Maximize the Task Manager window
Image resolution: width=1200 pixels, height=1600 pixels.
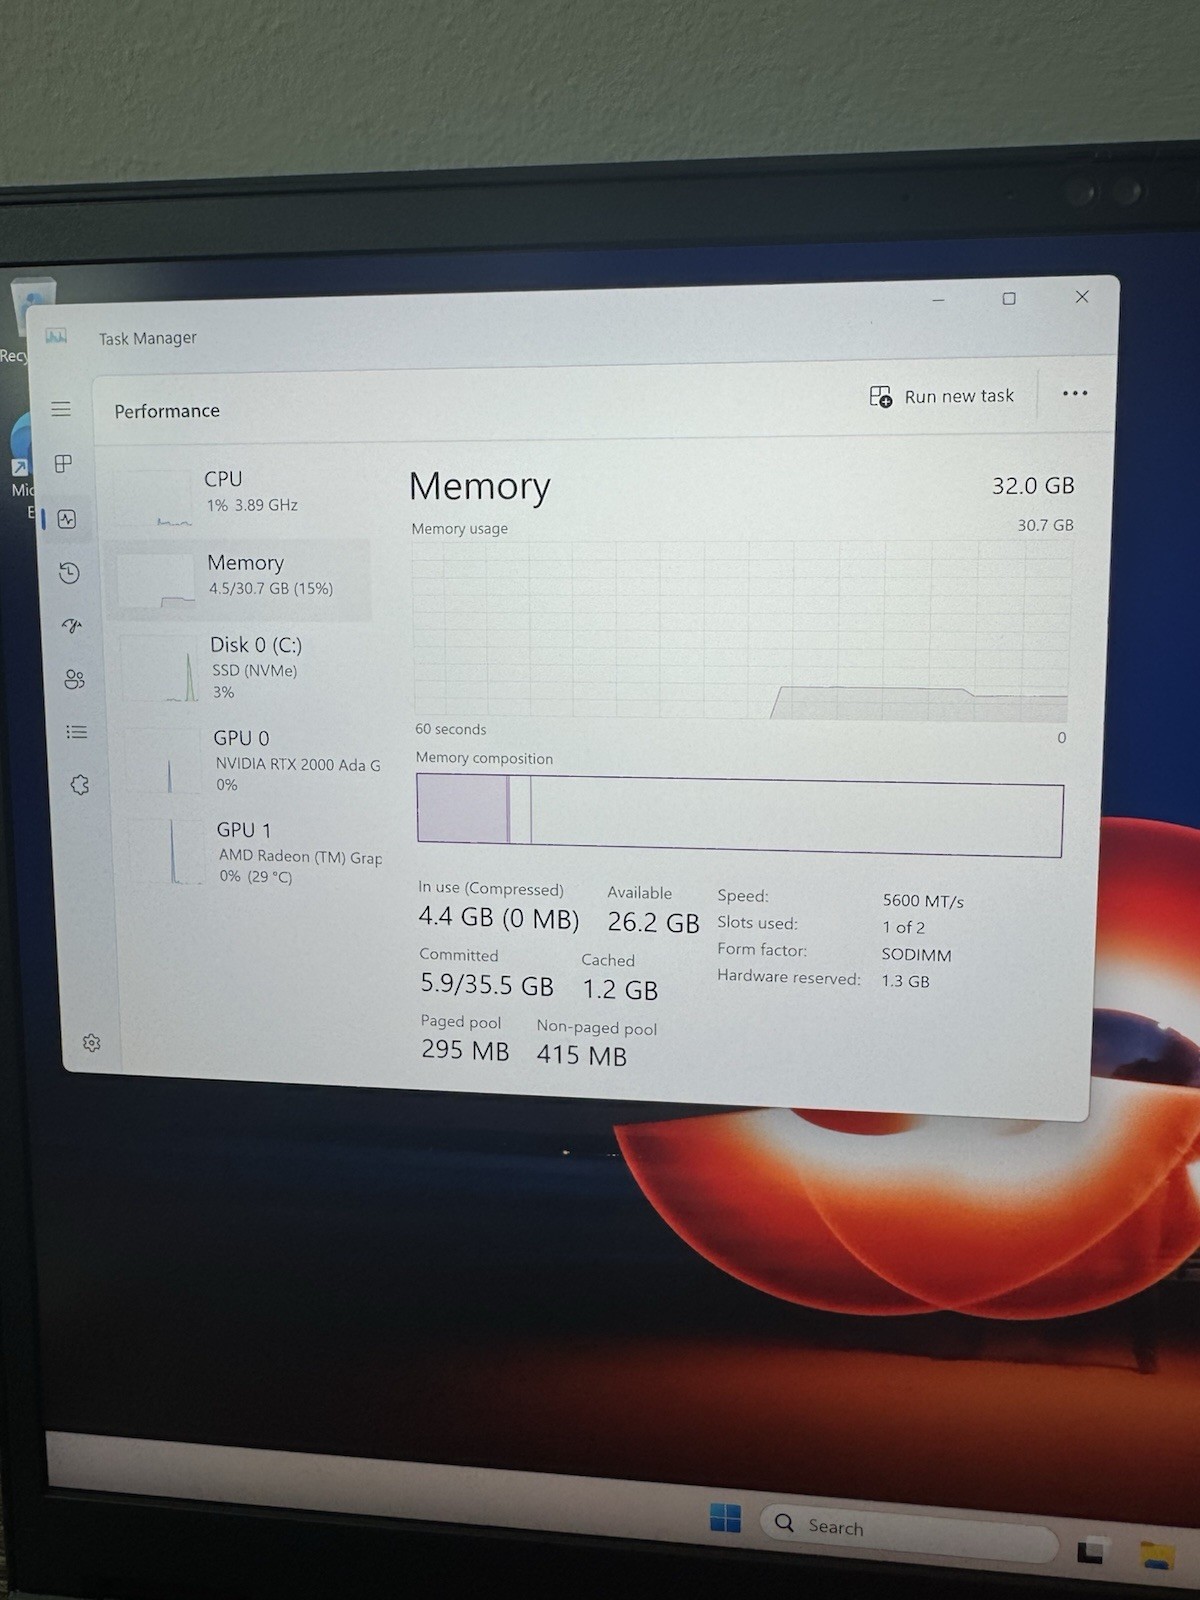pyautogui.click(x=1009, y=298)
